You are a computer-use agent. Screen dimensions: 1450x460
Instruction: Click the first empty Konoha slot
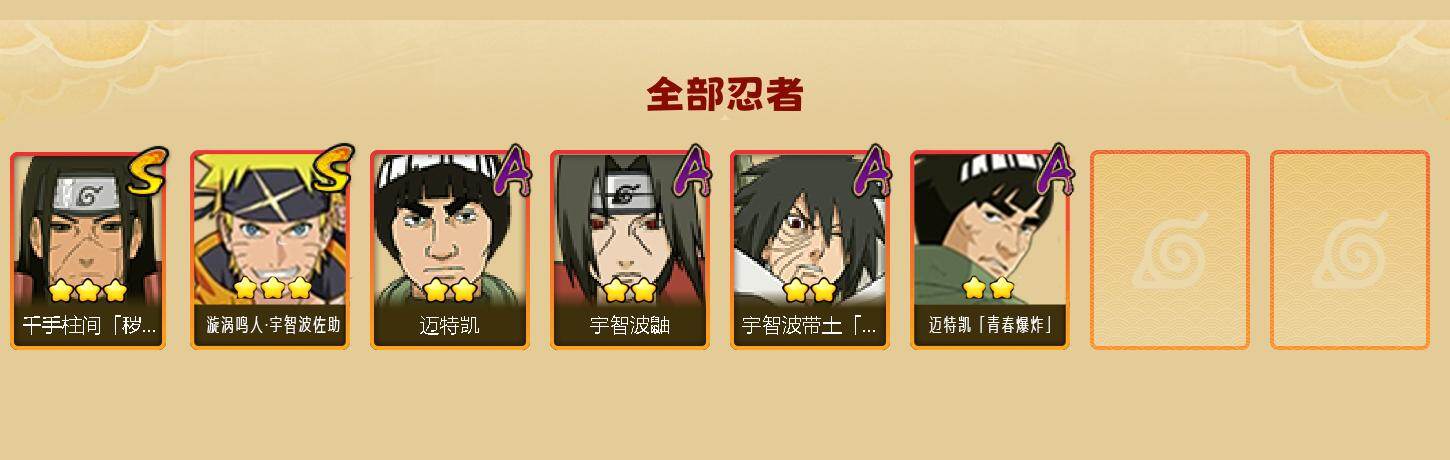(x=1170, y=250)
